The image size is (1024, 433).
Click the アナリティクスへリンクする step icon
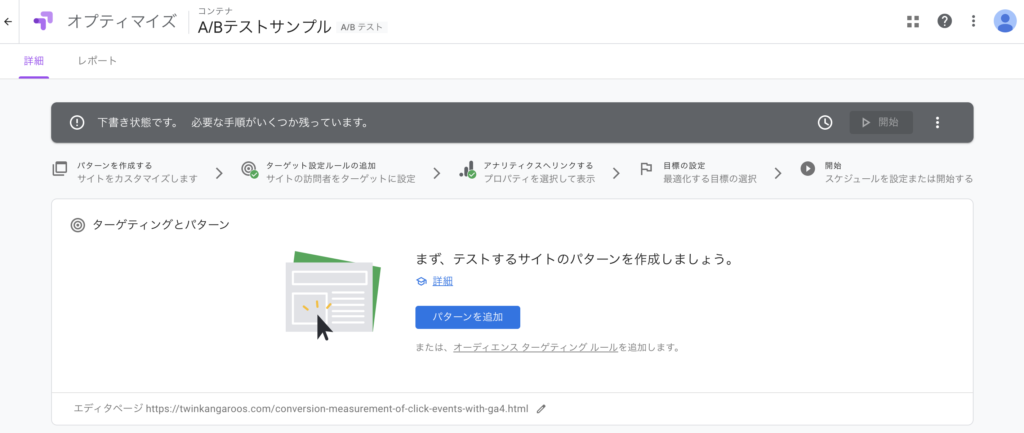click(x=467, y=170)
